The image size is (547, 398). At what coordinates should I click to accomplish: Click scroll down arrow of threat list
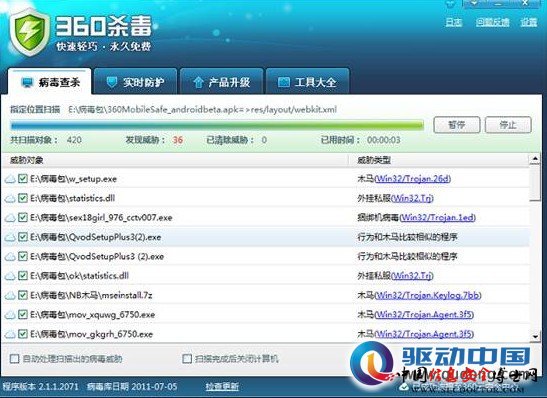click(x=535, y=336)
